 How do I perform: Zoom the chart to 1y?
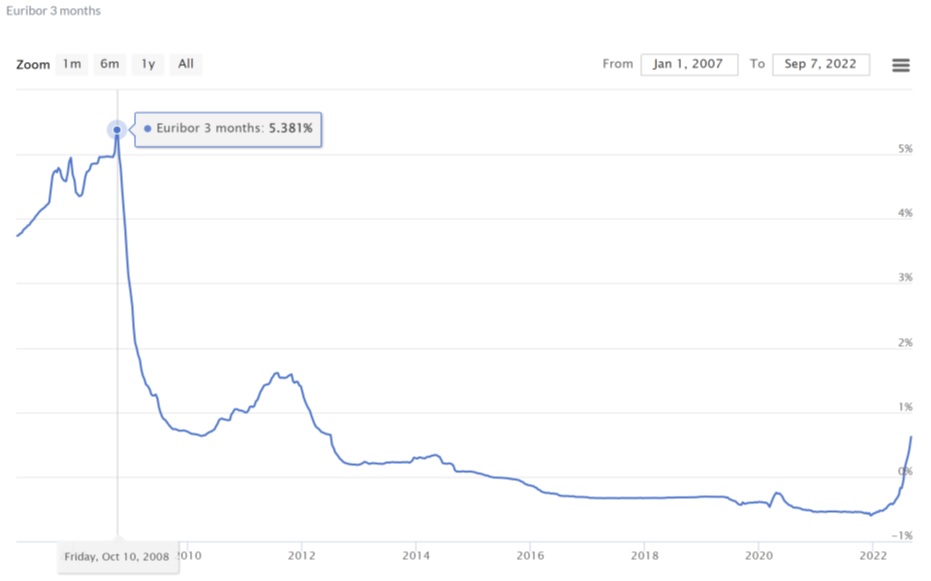pos(148,64)
